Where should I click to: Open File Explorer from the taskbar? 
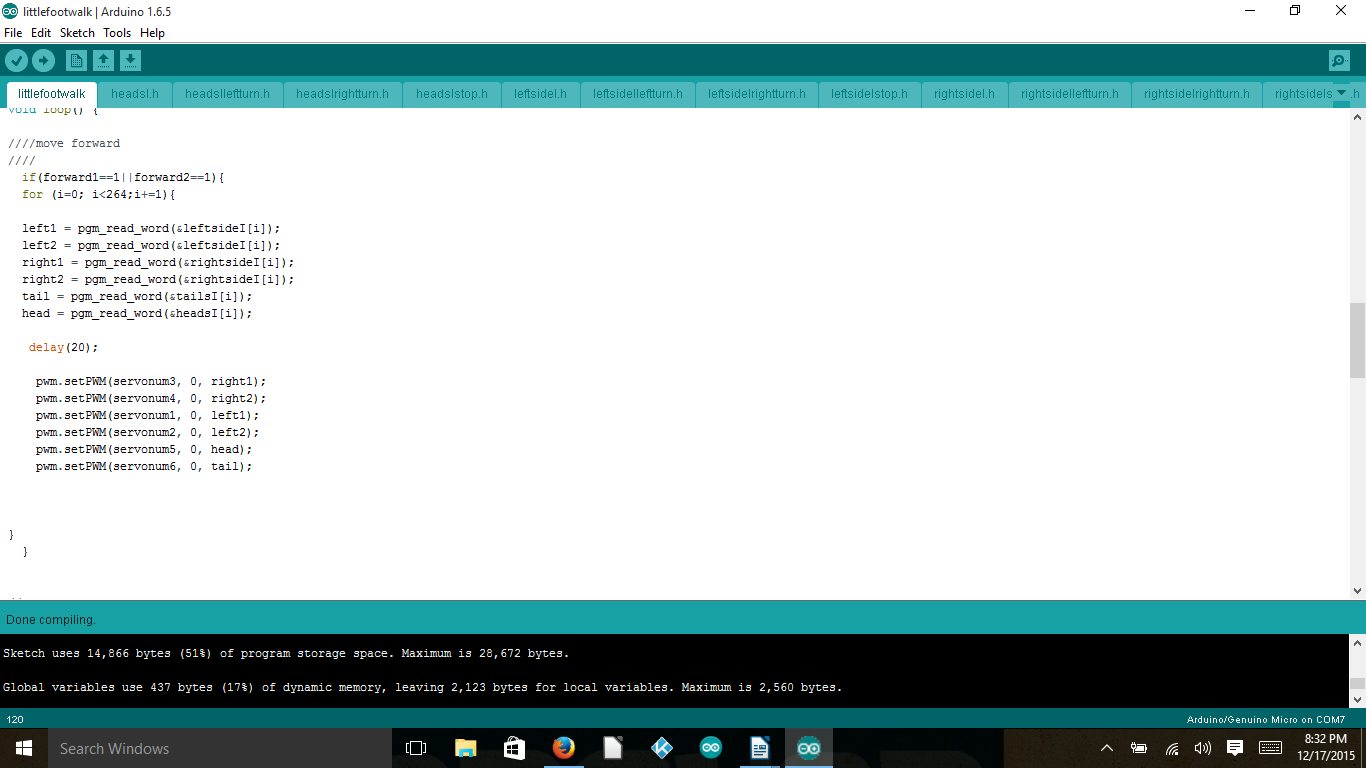pyautogui.click(x=465, y=748)
